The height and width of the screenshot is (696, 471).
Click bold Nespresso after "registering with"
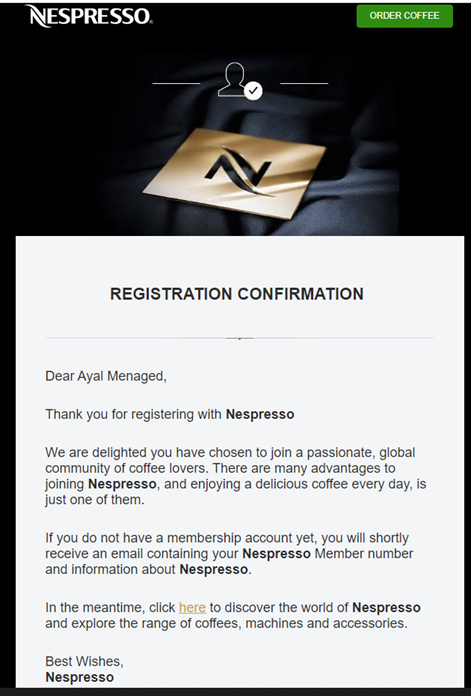[x=260, y=414]
